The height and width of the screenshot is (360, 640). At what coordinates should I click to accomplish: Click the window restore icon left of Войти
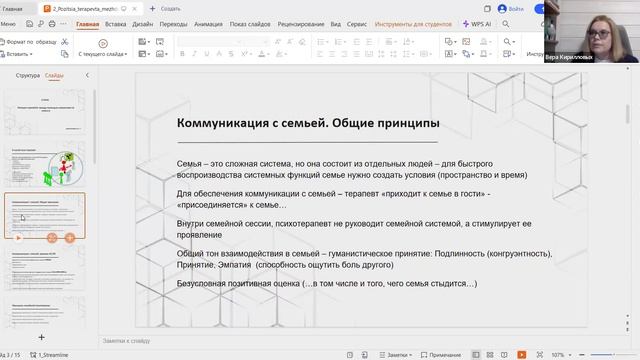click(487, 9)
